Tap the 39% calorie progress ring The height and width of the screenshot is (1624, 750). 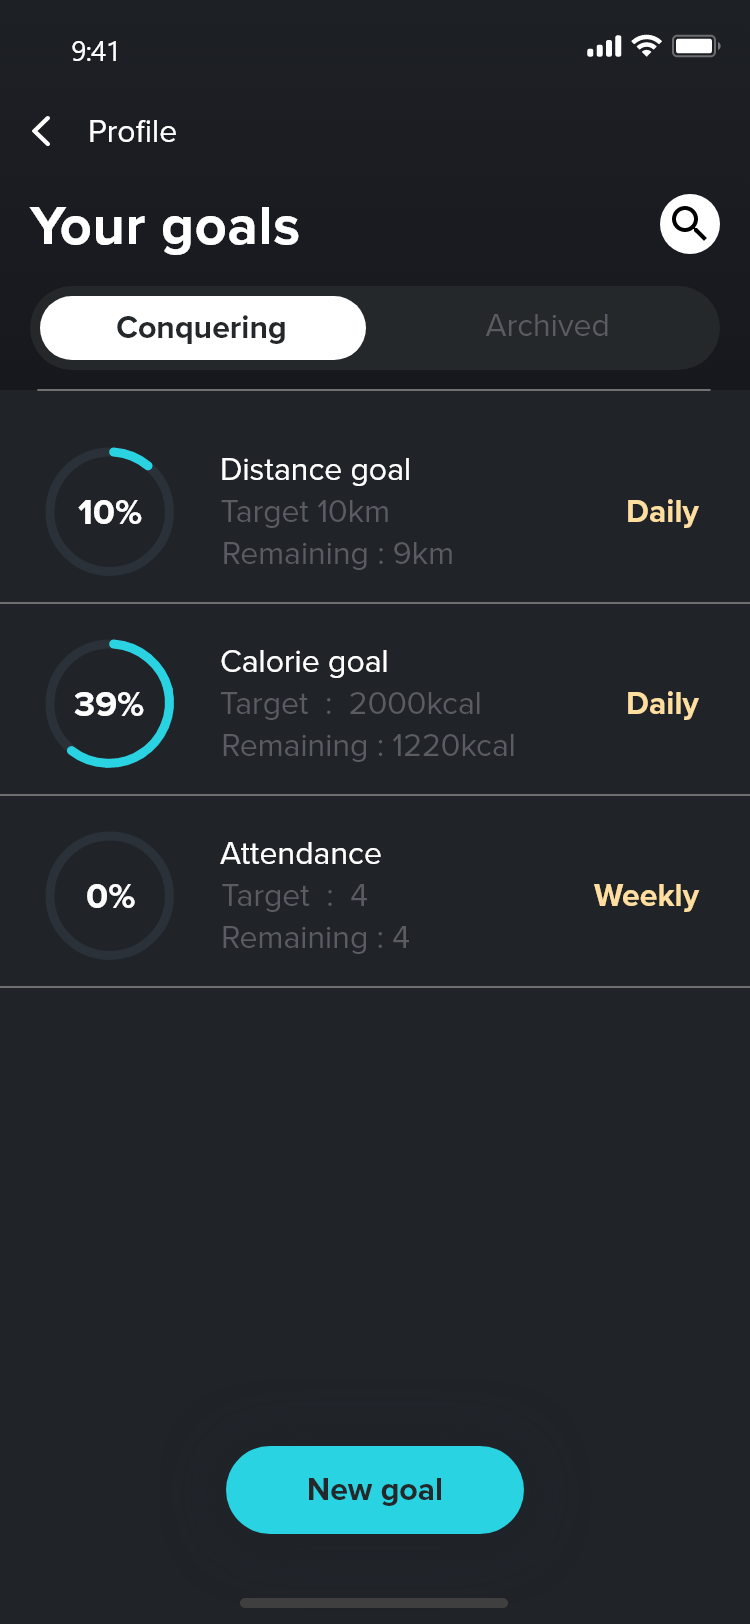coord(110,704)
